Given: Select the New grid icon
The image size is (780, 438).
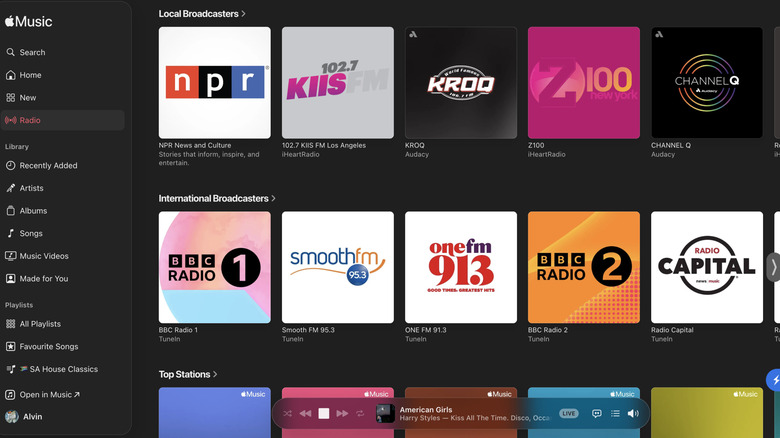Looking at the screenshot, I should (x=10, y=98).
